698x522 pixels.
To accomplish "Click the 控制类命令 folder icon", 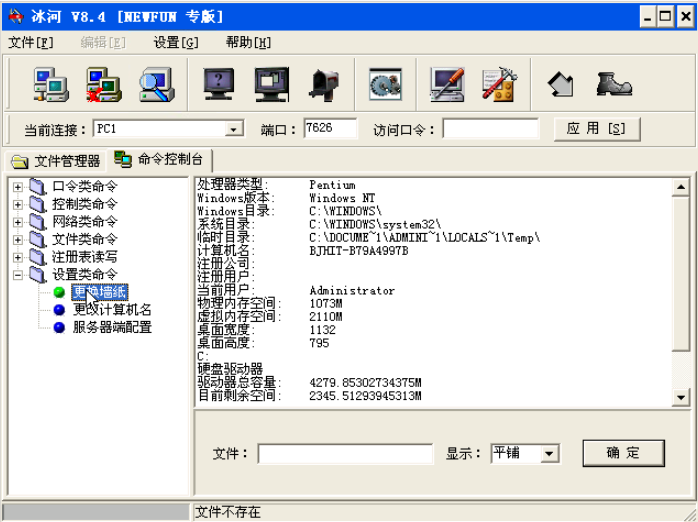I will point(38,204).
